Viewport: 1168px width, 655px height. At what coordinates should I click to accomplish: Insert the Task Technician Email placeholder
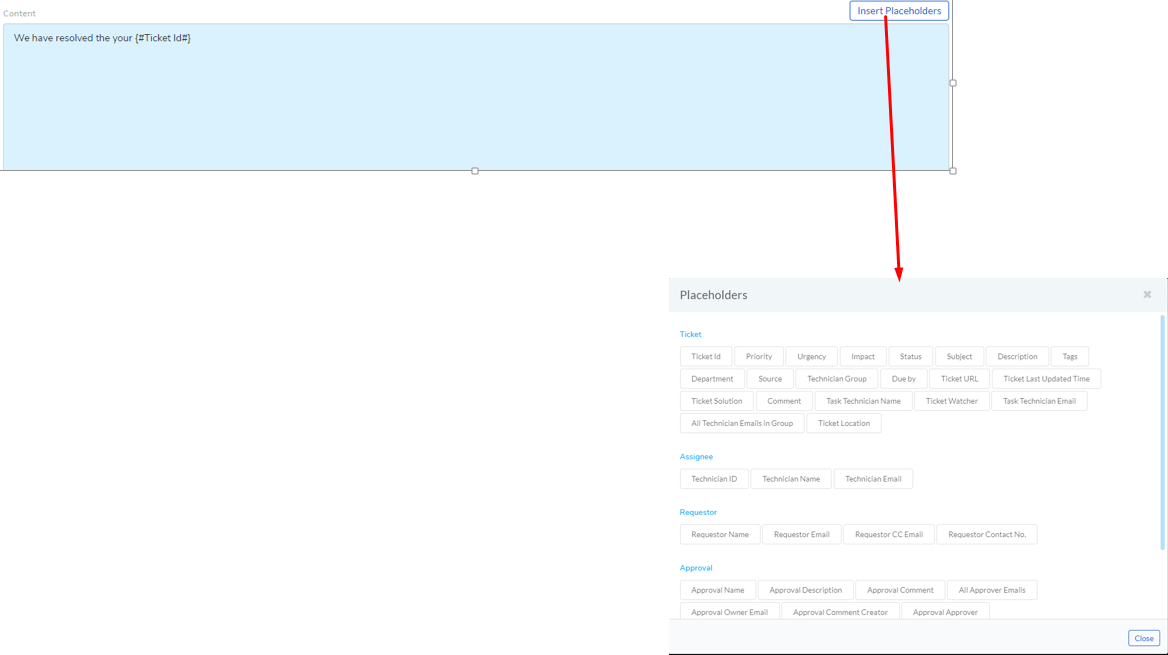[1039, 402]
